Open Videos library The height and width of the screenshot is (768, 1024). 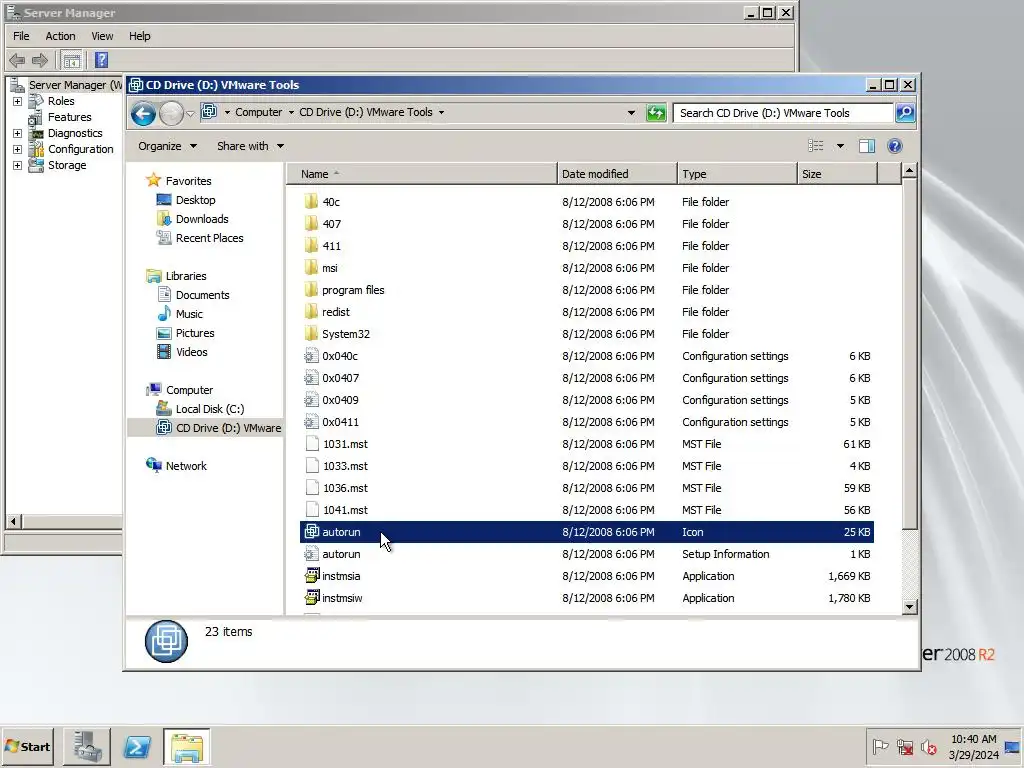click(191, 351)
